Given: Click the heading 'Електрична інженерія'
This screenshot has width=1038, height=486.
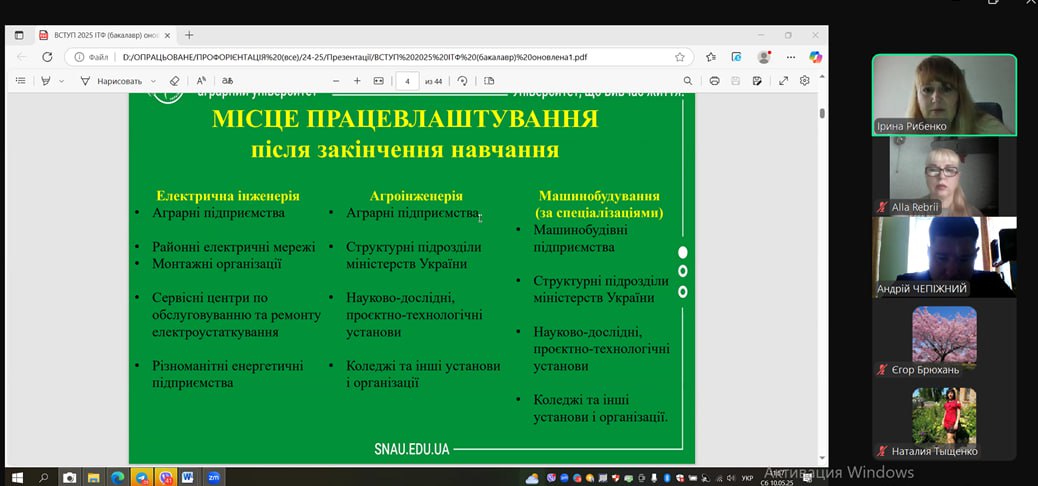Looking at the screenshot, I should (228, 196).
